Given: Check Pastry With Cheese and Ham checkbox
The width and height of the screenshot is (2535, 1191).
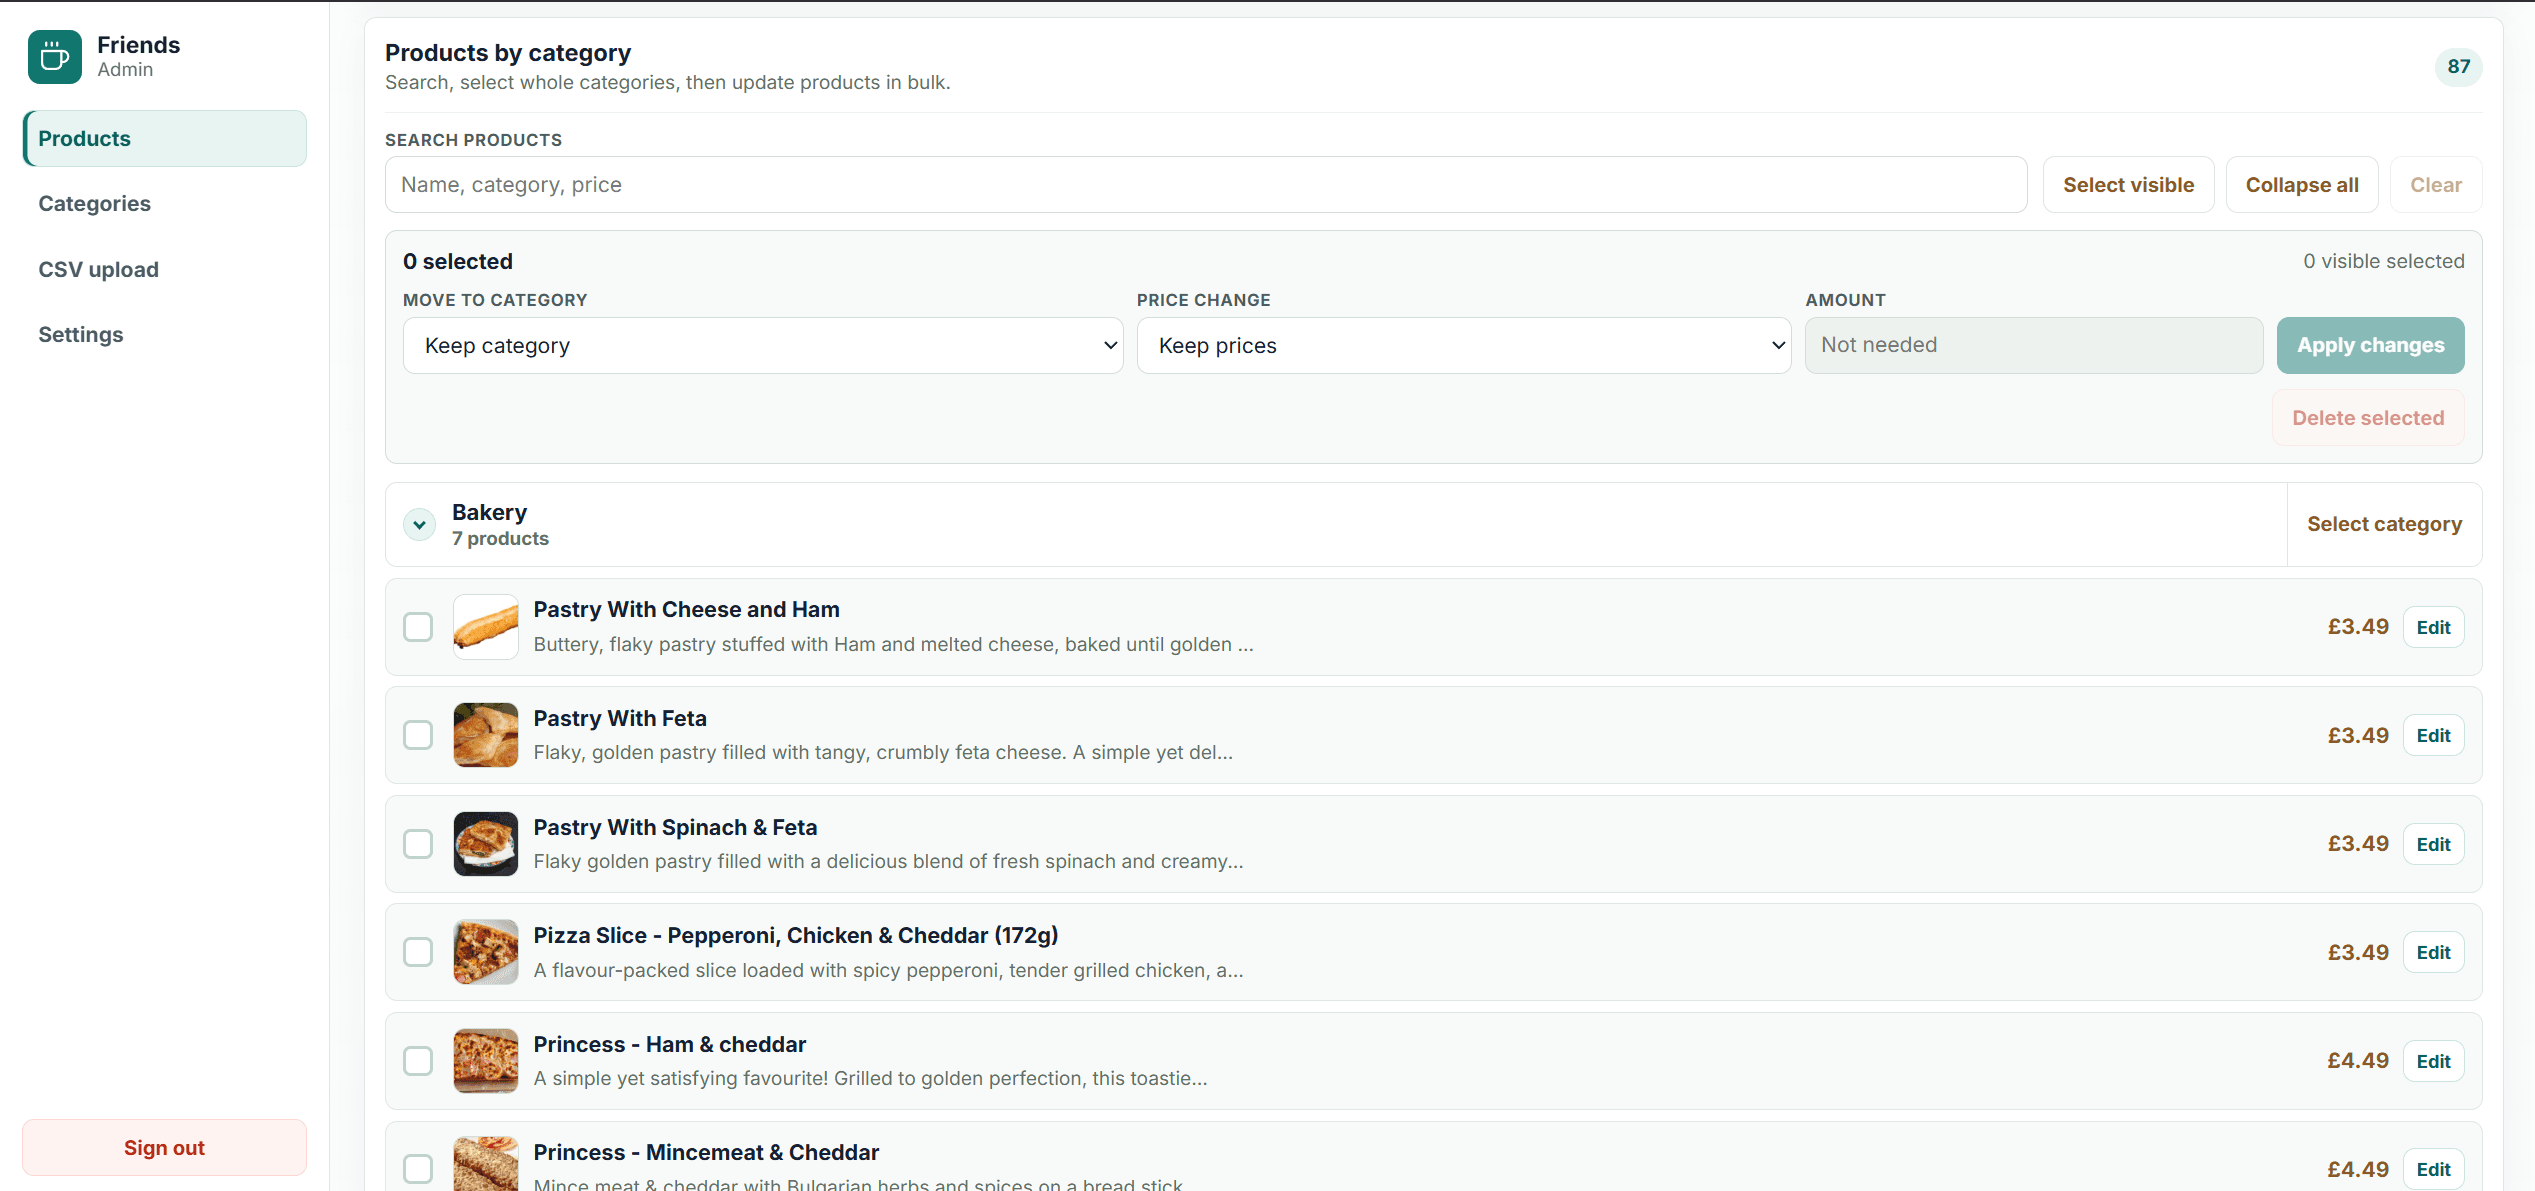Looking at the screenshot, I should 418,628.
